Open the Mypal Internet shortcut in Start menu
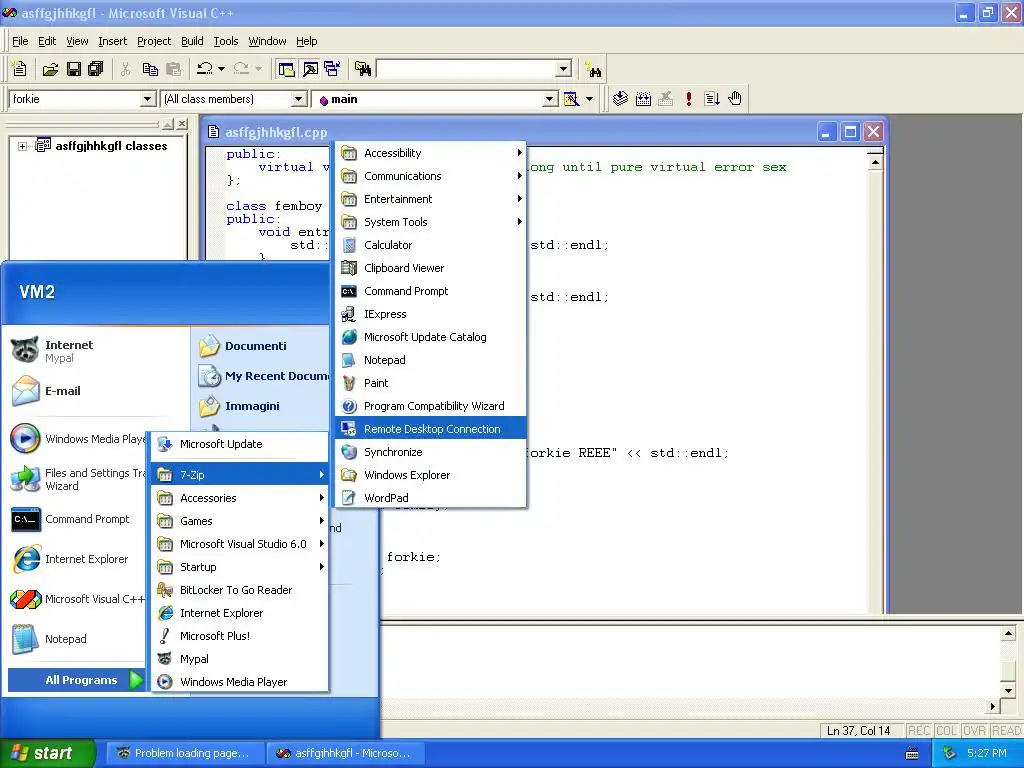The image size is (1024, 768). coord(98,351)
